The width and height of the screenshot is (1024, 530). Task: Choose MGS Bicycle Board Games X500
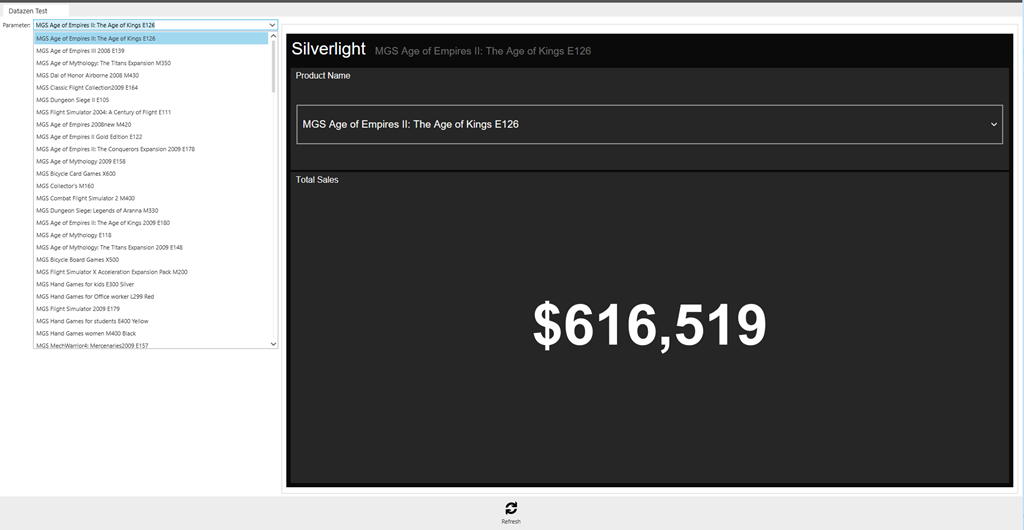point(77,260)
